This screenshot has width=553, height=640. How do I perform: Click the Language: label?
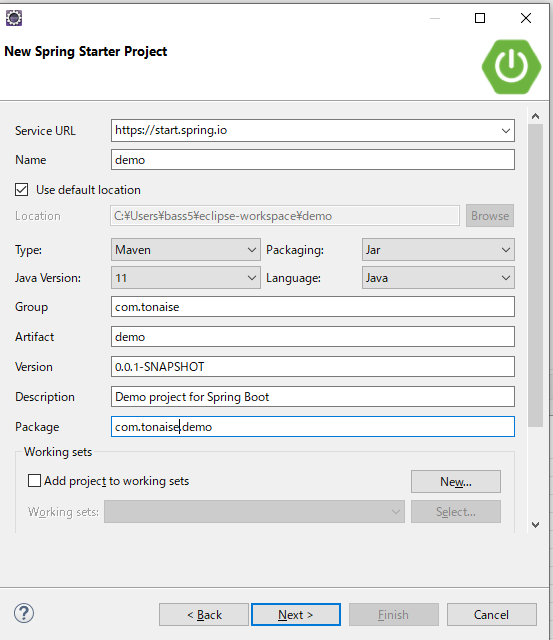(293, 278)
